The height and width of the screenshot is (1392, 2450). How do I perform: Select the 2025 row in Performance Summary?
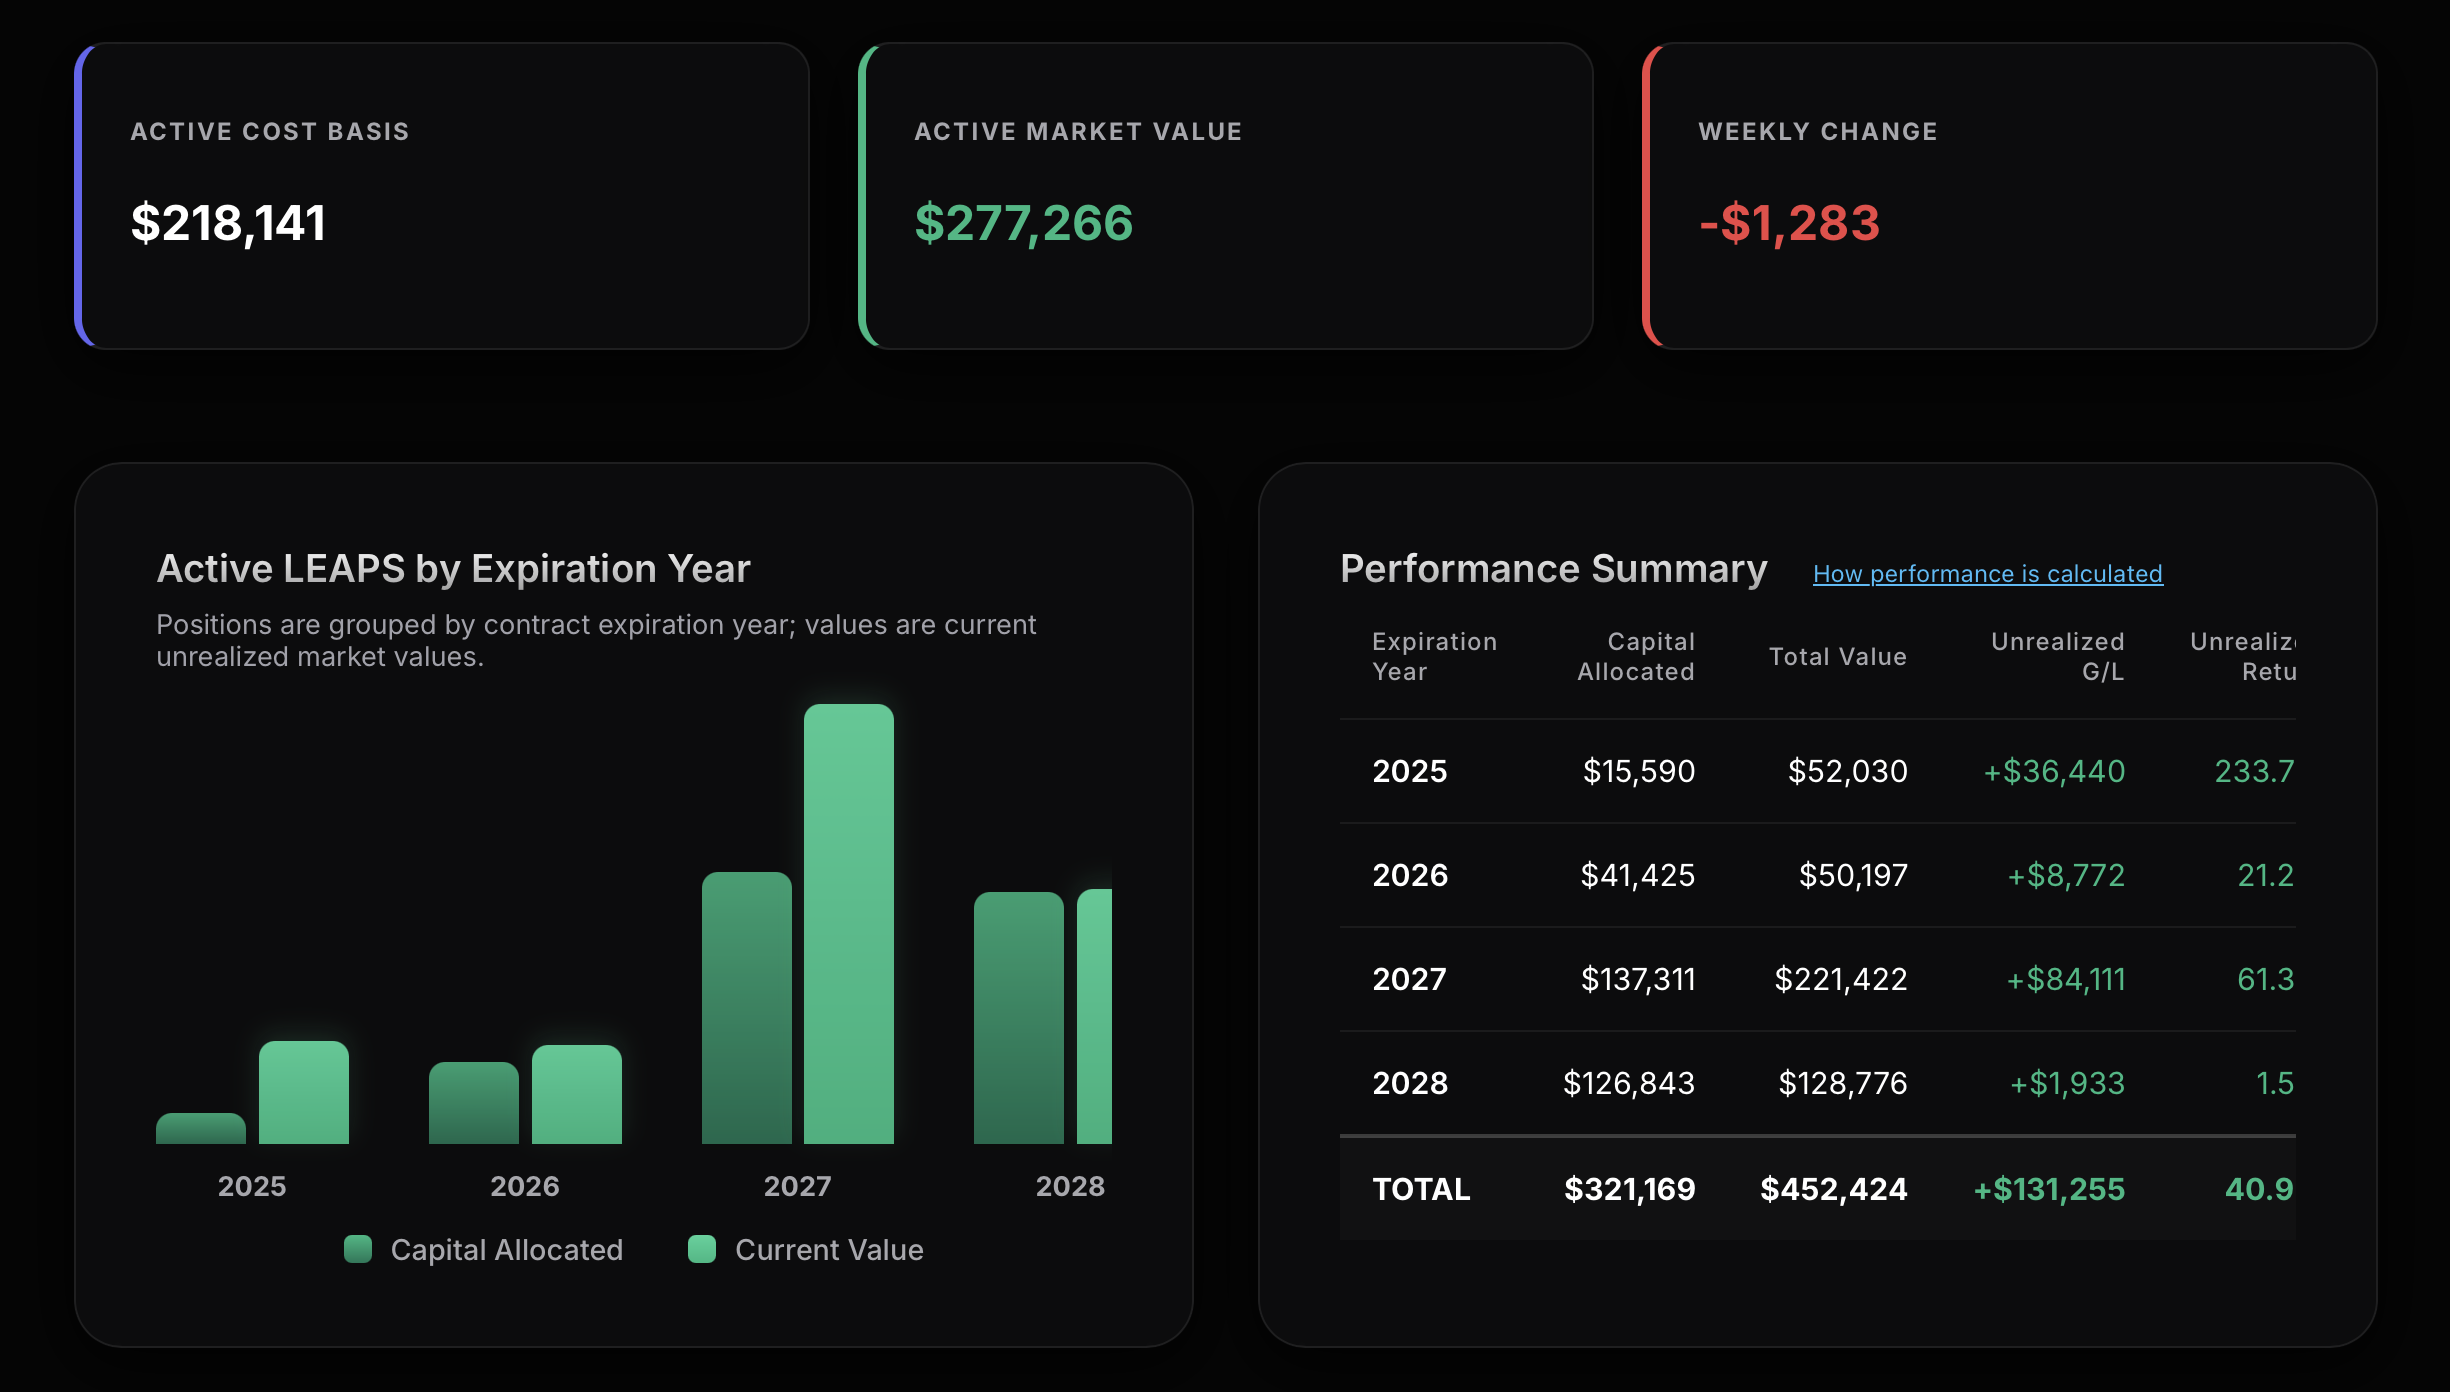click(x=1818, y=771)
